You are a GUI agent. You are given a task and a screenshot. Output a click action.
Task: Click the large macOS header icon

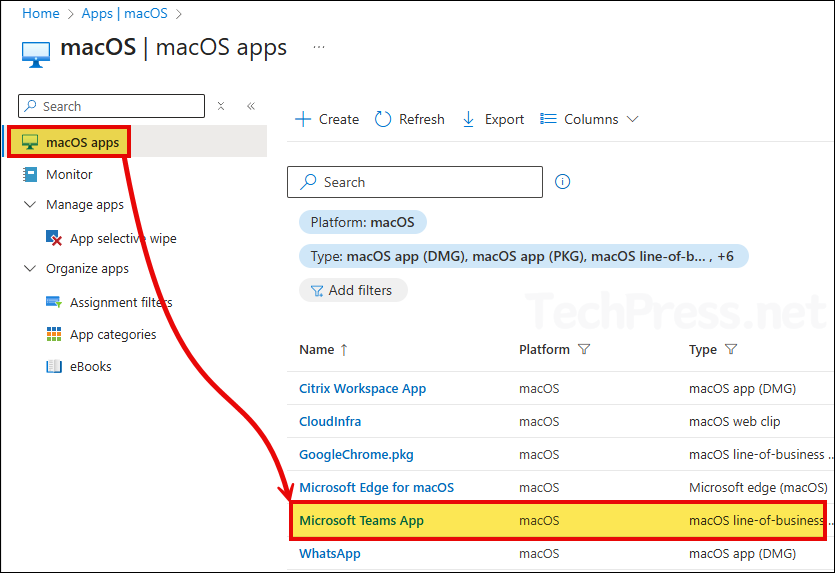36,54
